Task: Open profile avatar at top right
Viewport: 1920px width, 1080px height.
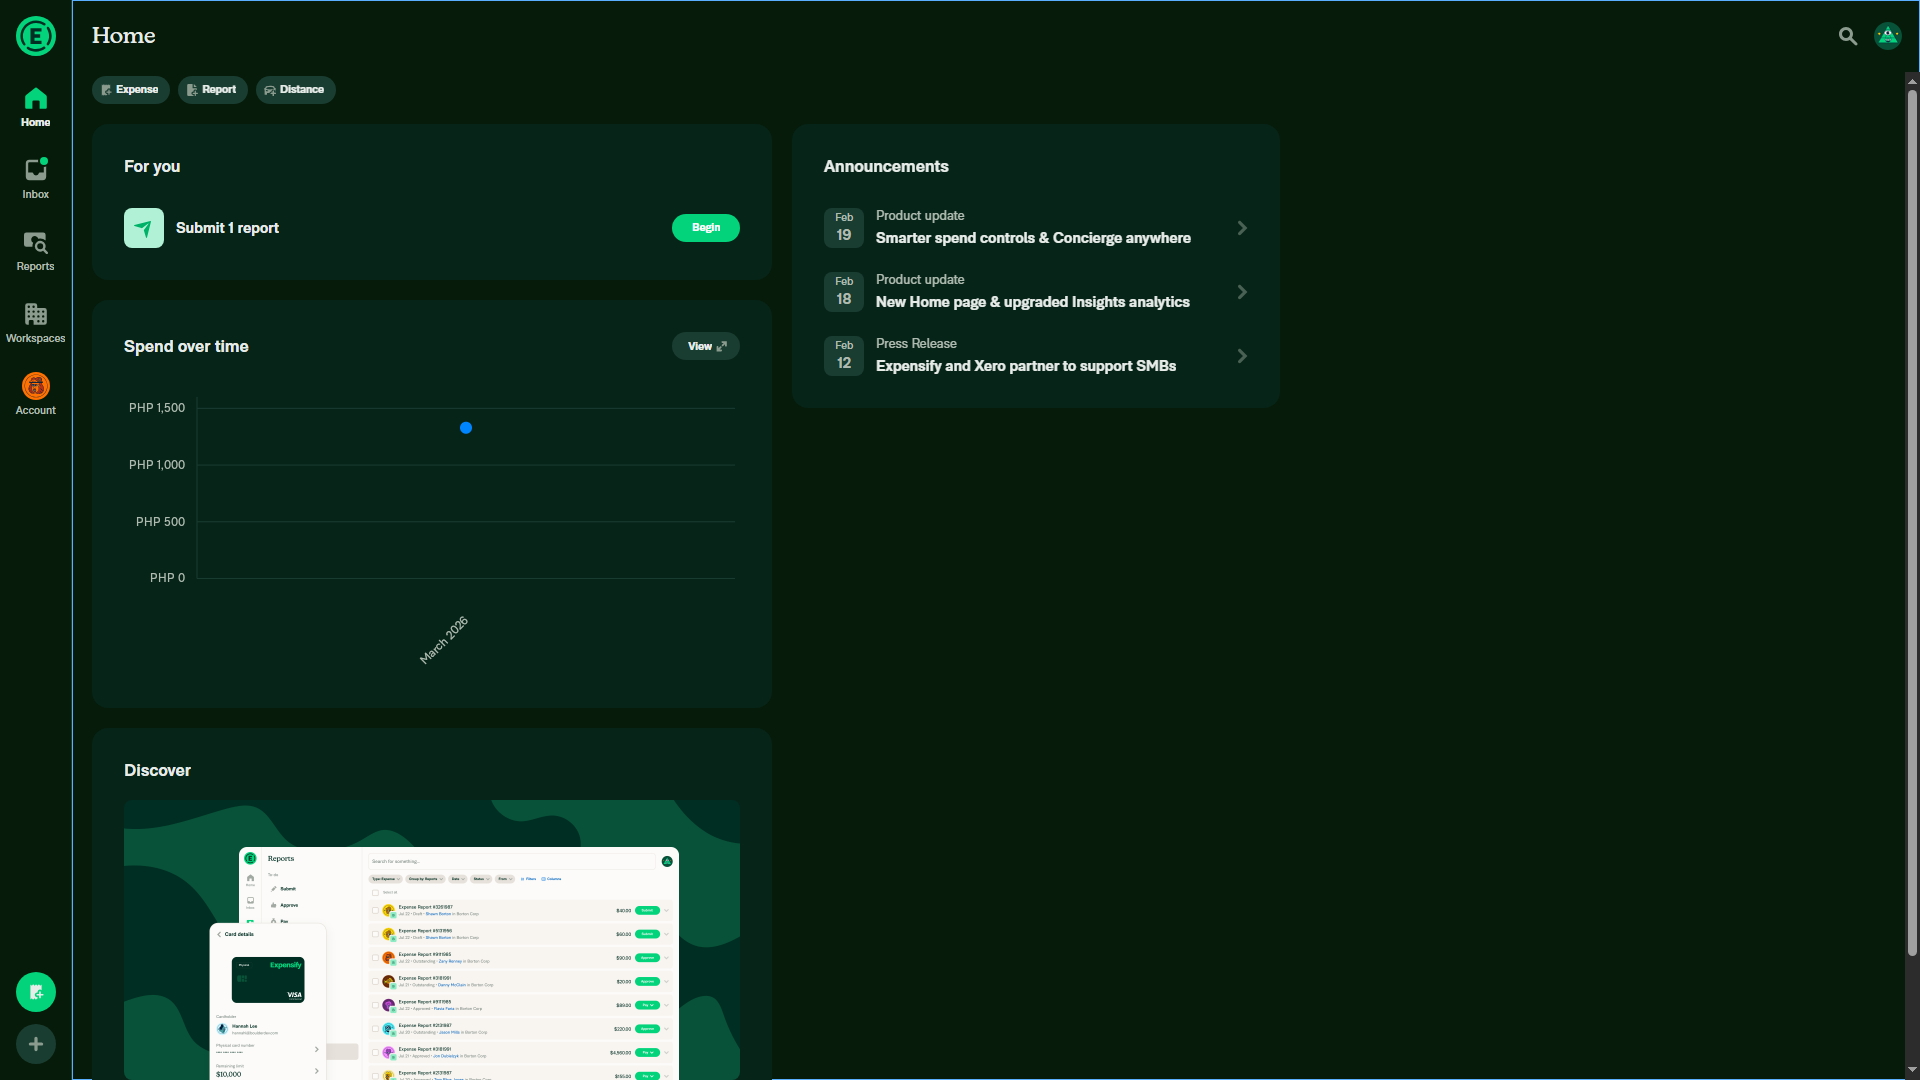Action: point(1887,36)
